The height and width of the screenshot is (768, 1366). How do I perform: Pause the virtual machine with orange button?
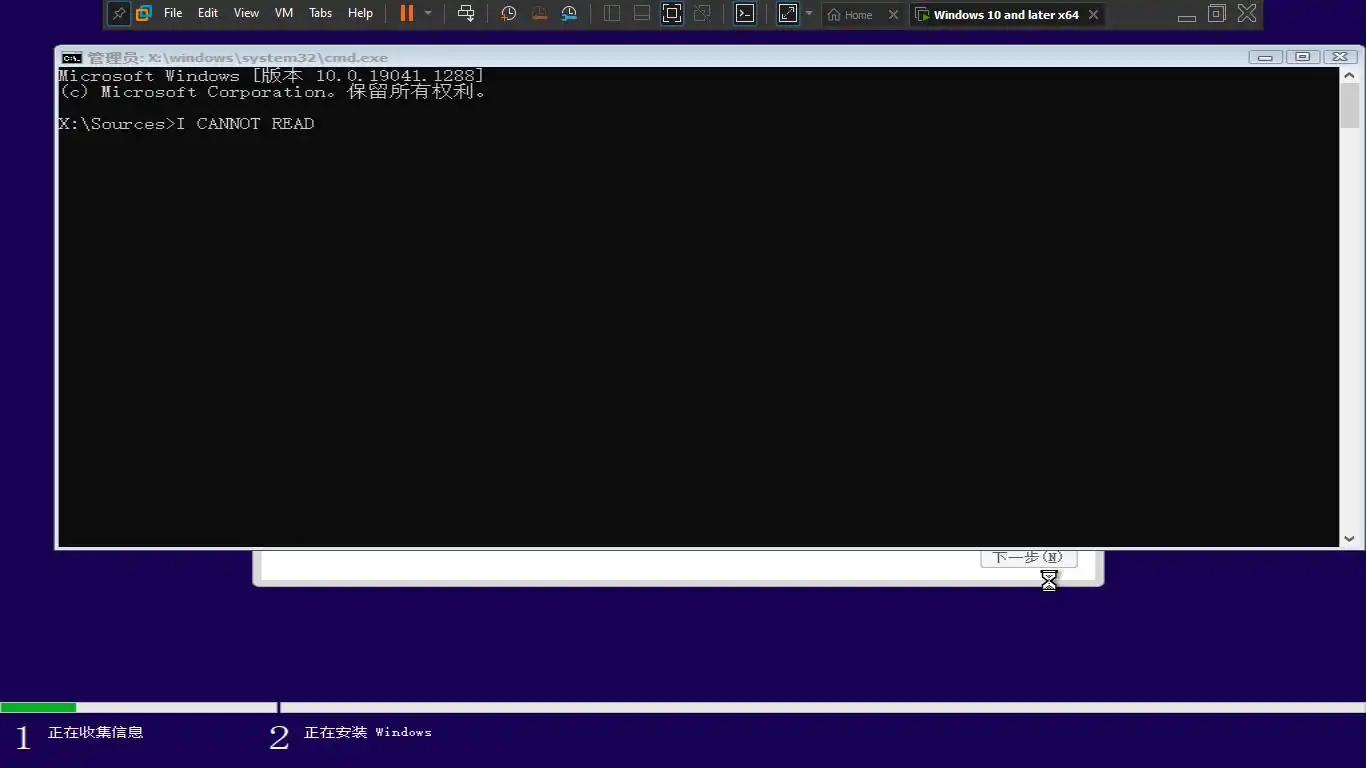[x=407, y=14]
